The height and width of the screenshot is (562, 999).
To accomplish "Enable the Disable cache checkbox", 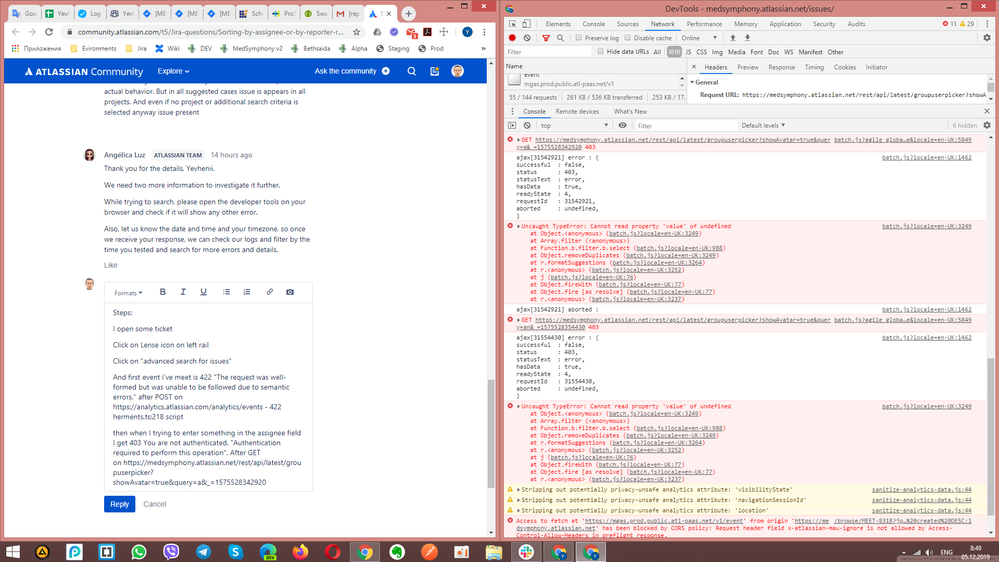I will tap(628, 38).
